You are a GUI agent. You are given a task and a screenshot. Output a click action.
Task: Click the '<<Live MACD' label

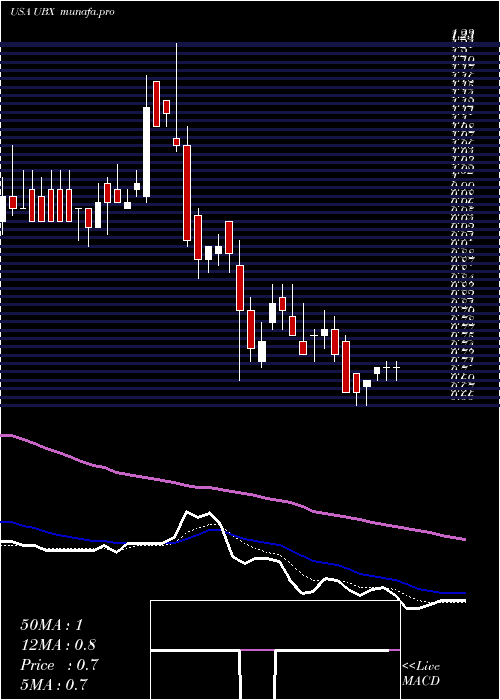(x=421, y=673)
